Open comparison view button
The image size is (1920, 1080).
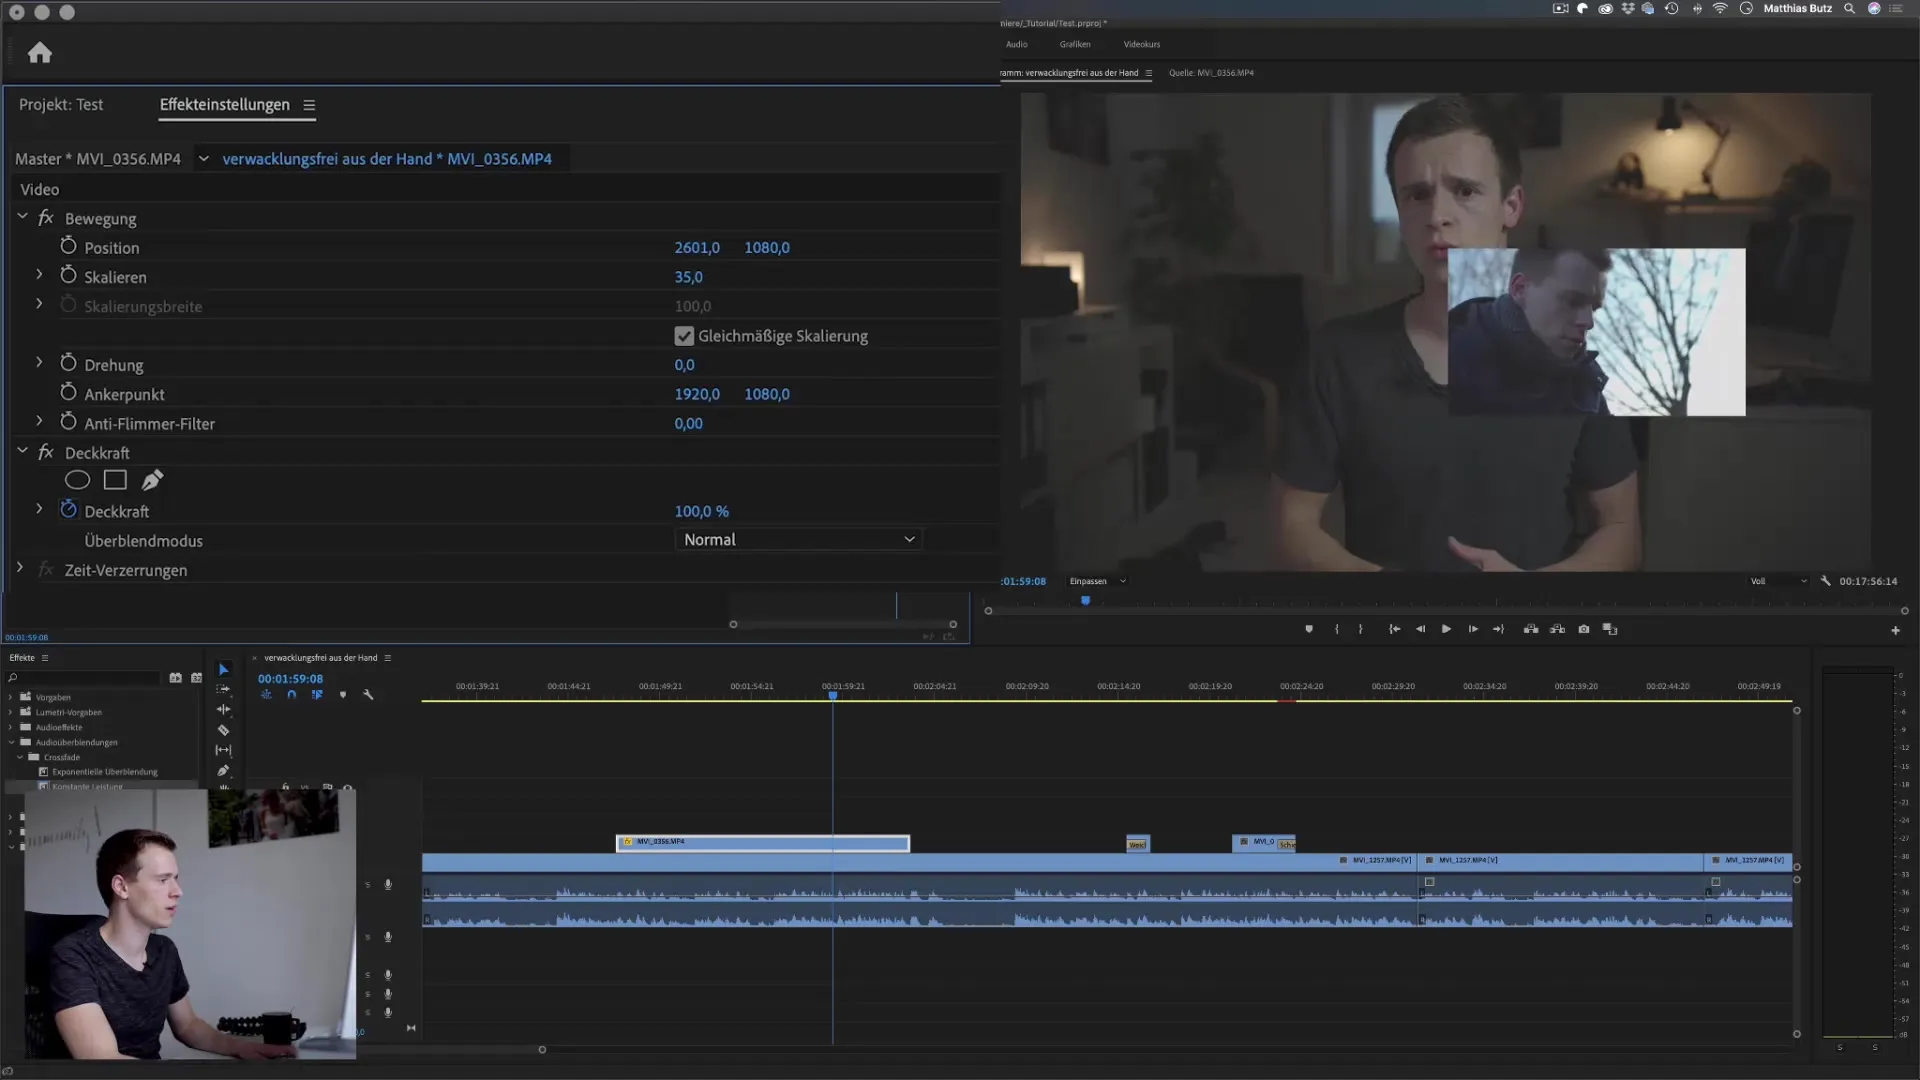click(1610, 629)
